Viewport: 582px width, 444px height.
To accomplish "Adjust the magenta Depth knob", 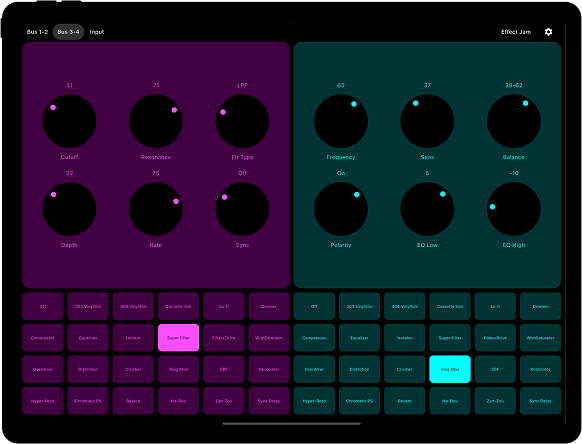I will (x=69, y=209).
